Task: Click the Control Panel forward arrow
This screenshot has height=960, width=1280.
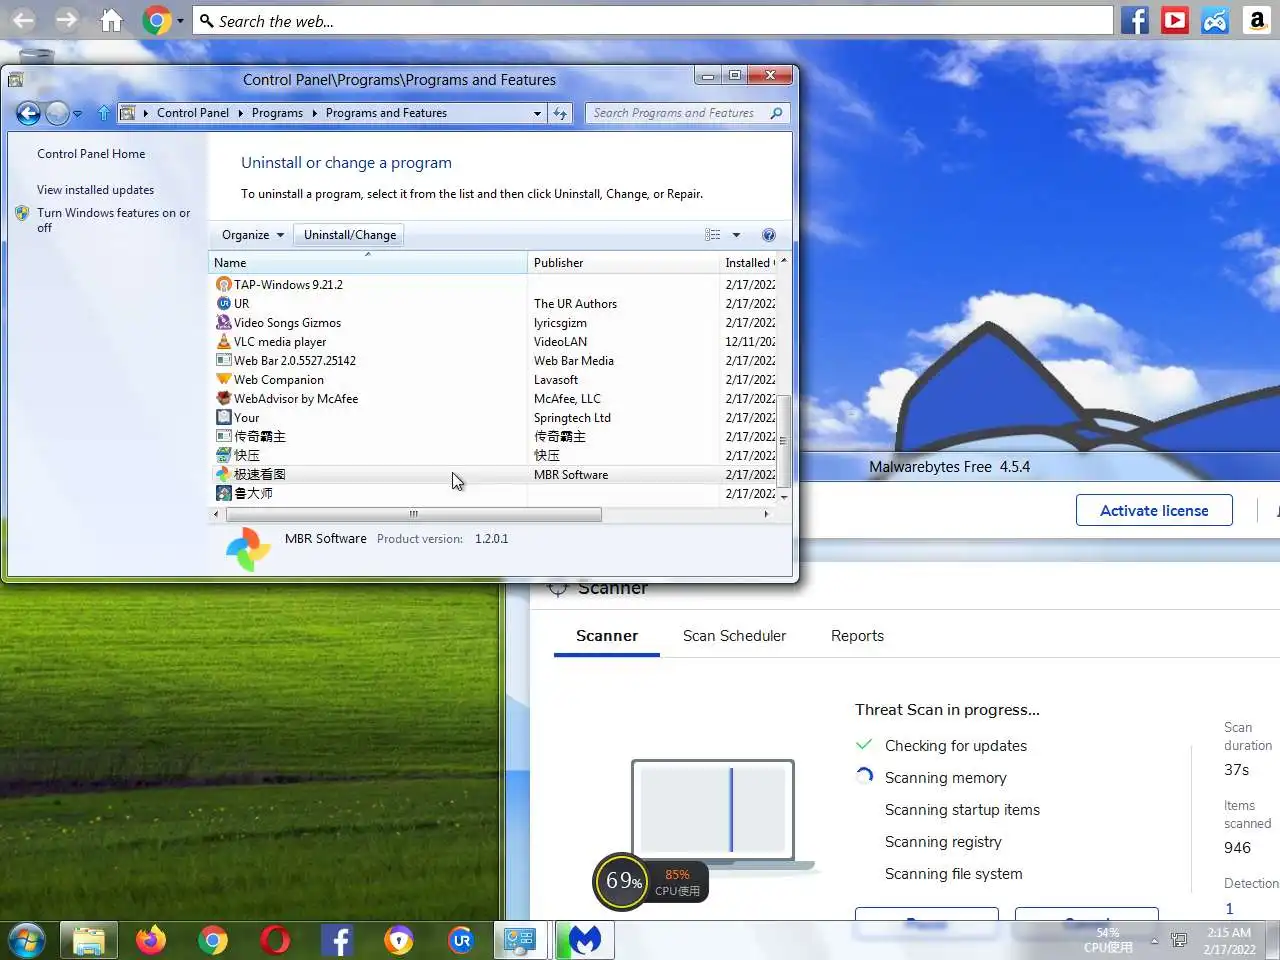Action: (x=58, y=113)
